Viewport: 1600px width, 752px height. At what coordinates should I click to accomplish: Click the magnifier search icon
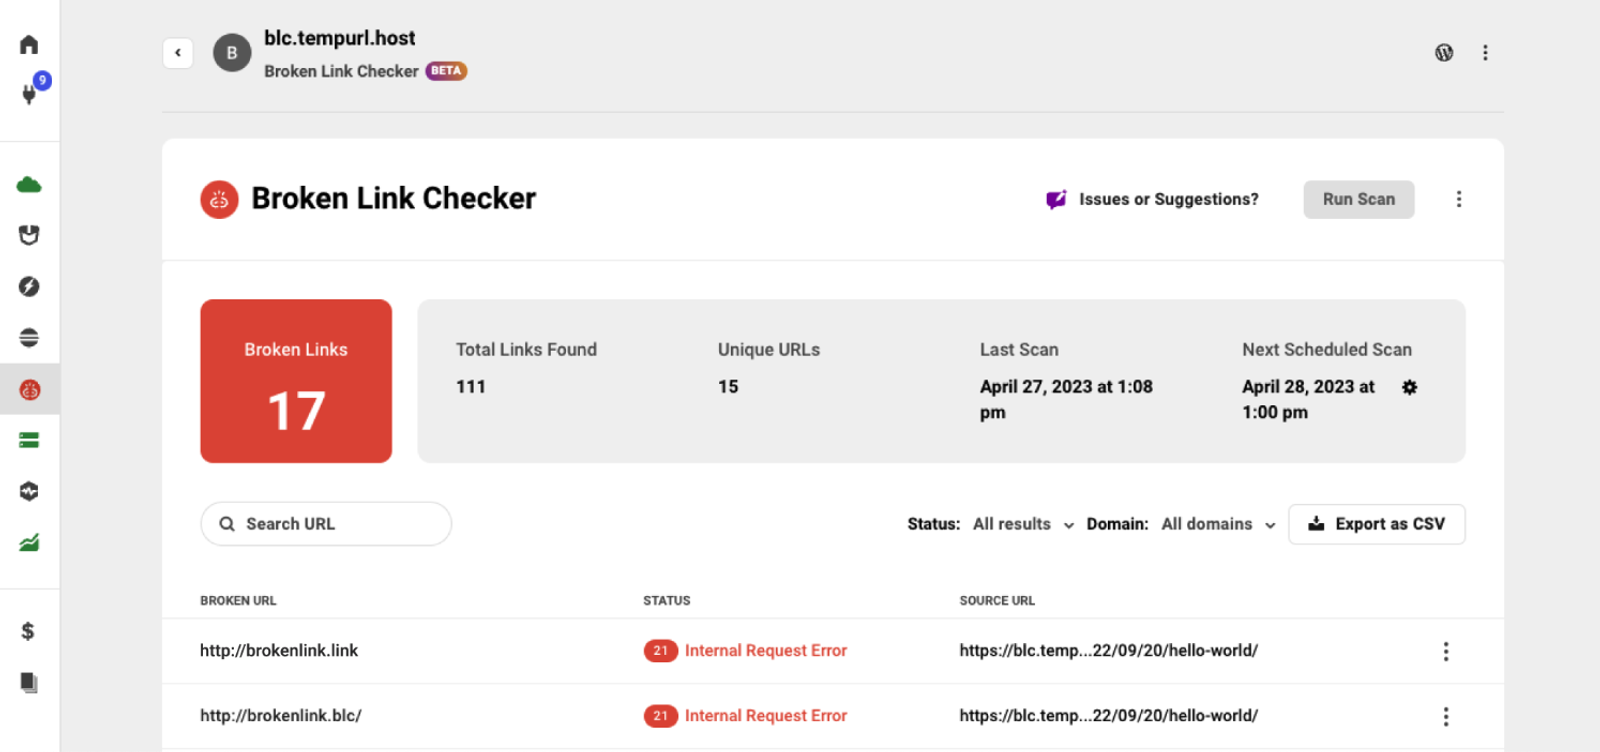tap(227, 524)
